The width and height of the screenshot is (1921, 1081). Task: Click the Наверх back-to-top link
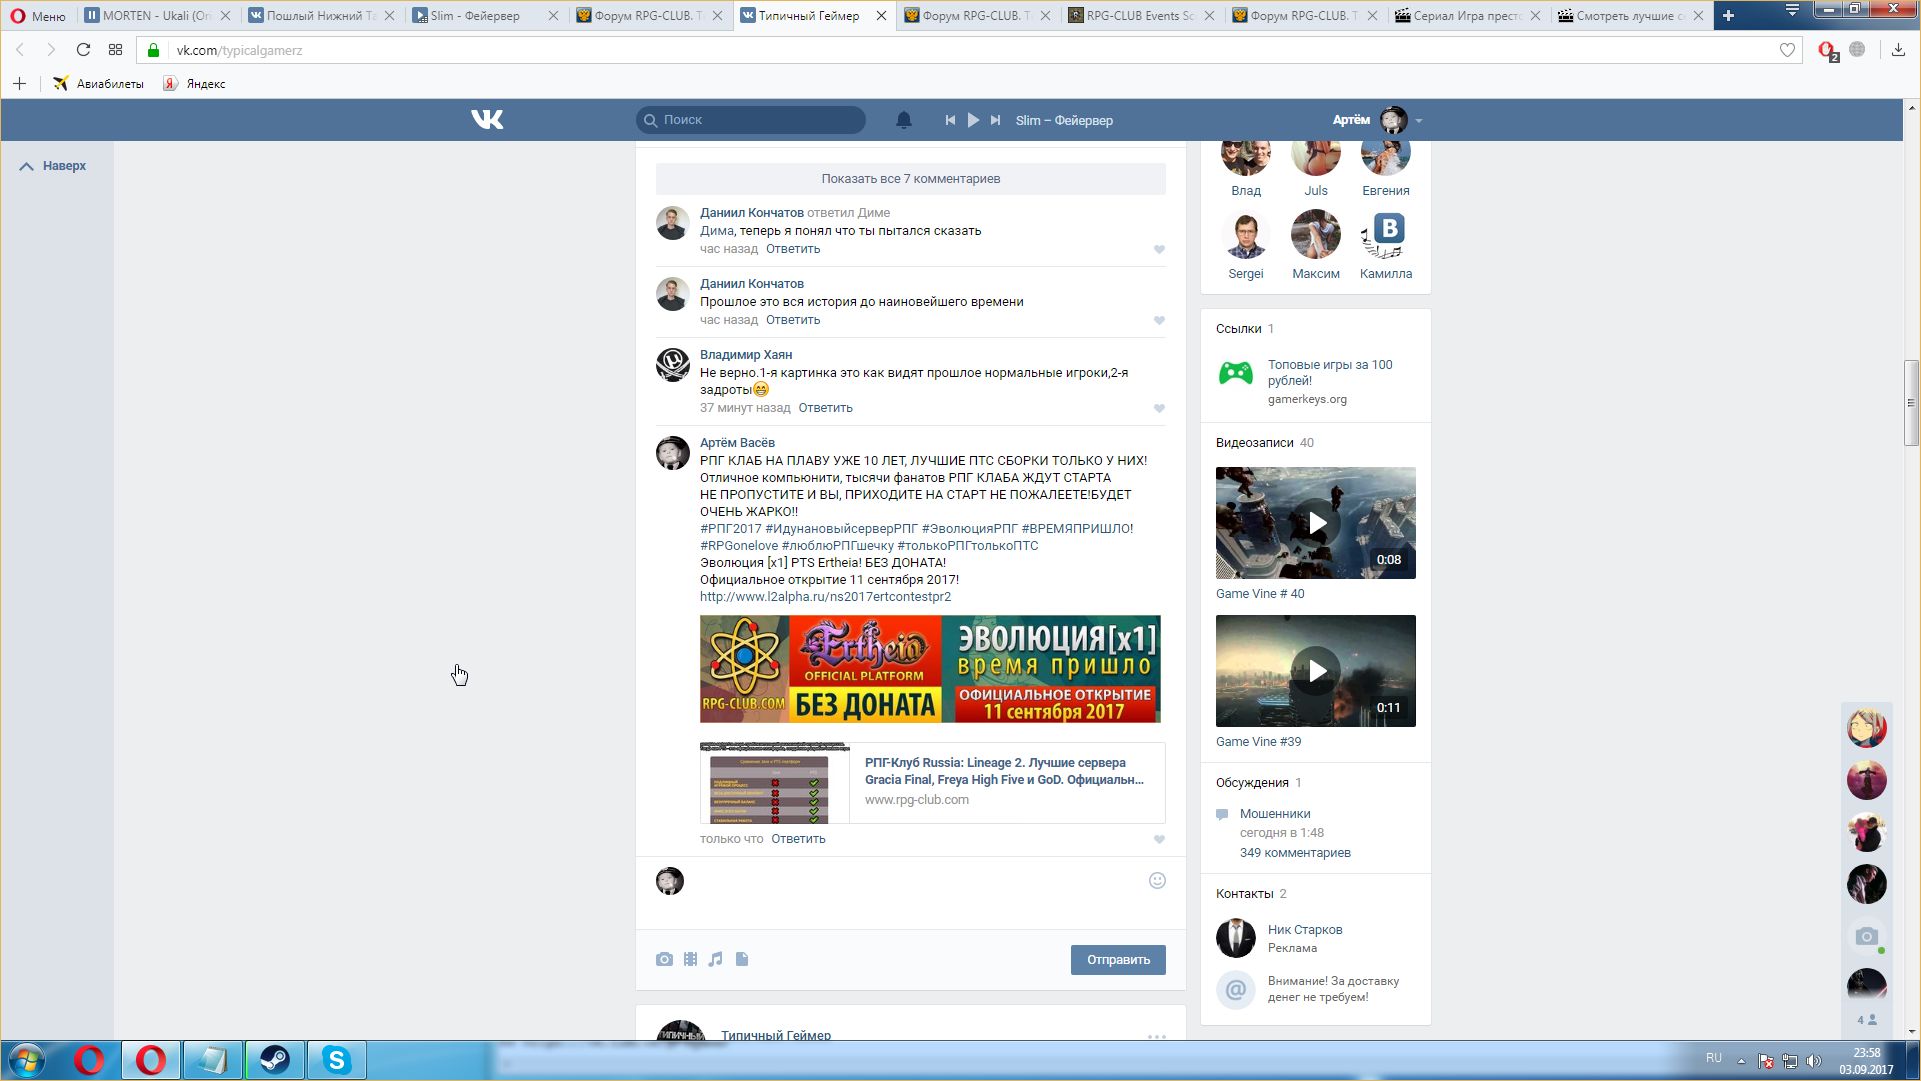53,166
